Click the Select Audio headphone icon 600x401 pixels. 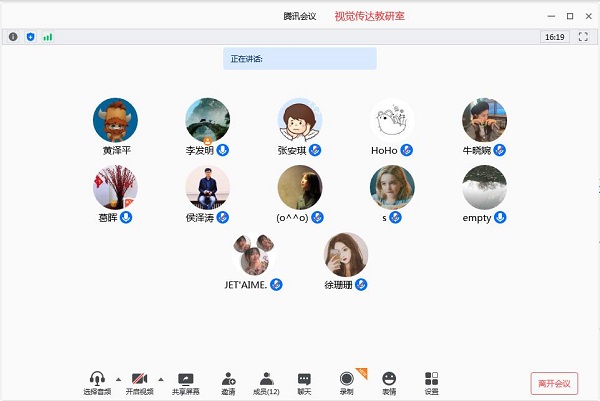97,379
